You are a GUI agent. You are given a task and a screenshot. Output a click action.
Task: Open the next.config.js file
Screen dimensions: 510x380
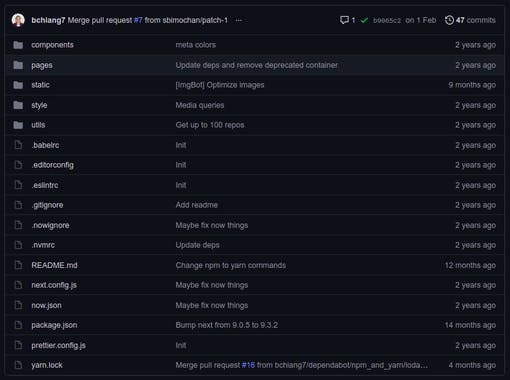pos(54,285)
